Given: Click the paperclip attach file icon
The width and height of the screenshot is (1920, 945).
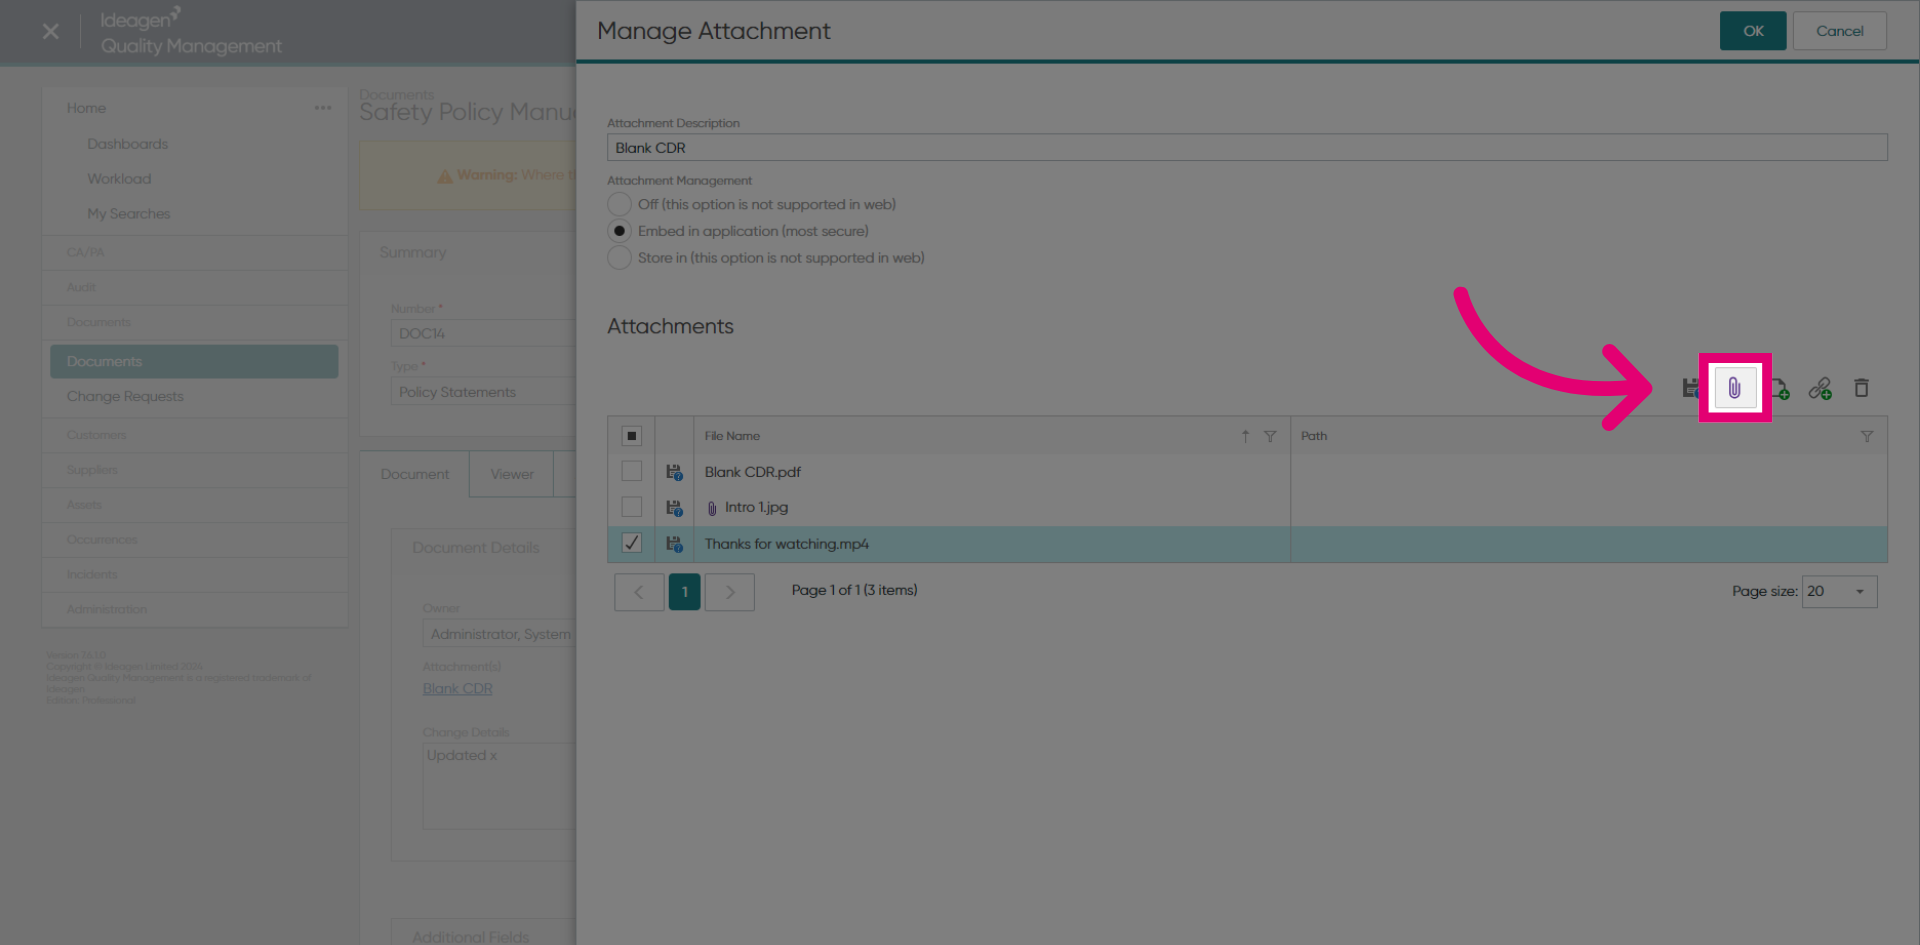Looking at the screenshot, I should [1735, 388].
